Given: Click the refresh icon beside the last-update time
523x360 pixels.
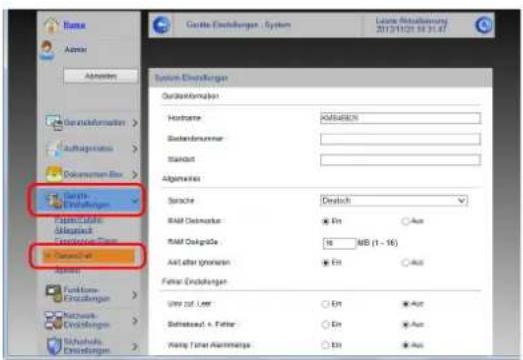Looking at the screenshot, I should pos(483,25).
